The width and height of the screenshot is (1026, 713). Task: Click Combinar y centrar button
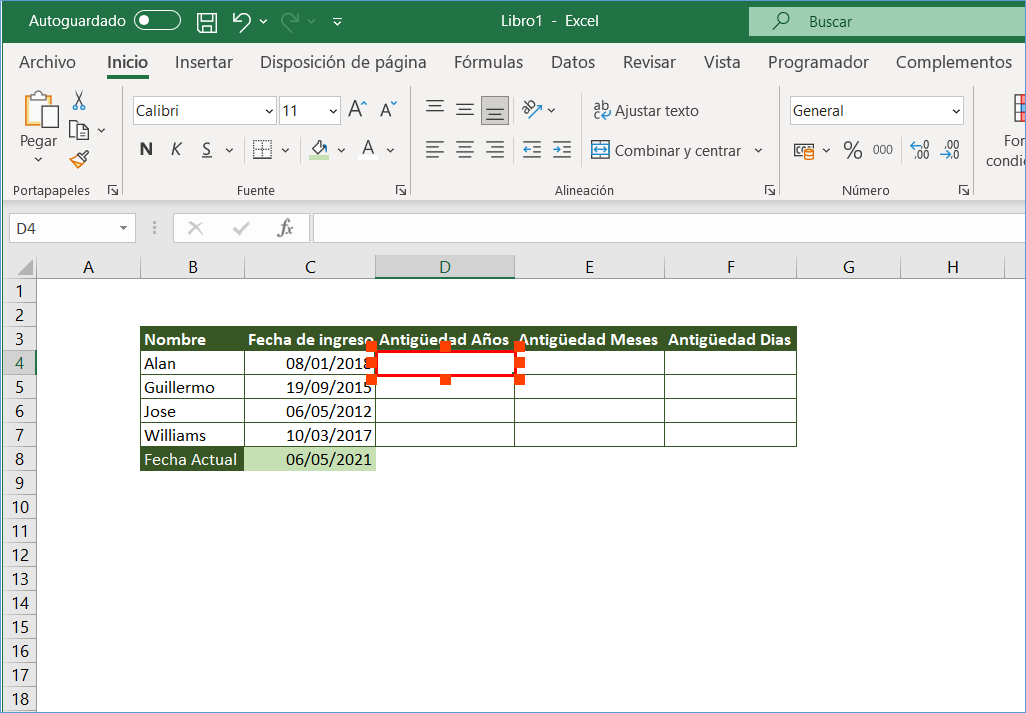click(666, 151)
